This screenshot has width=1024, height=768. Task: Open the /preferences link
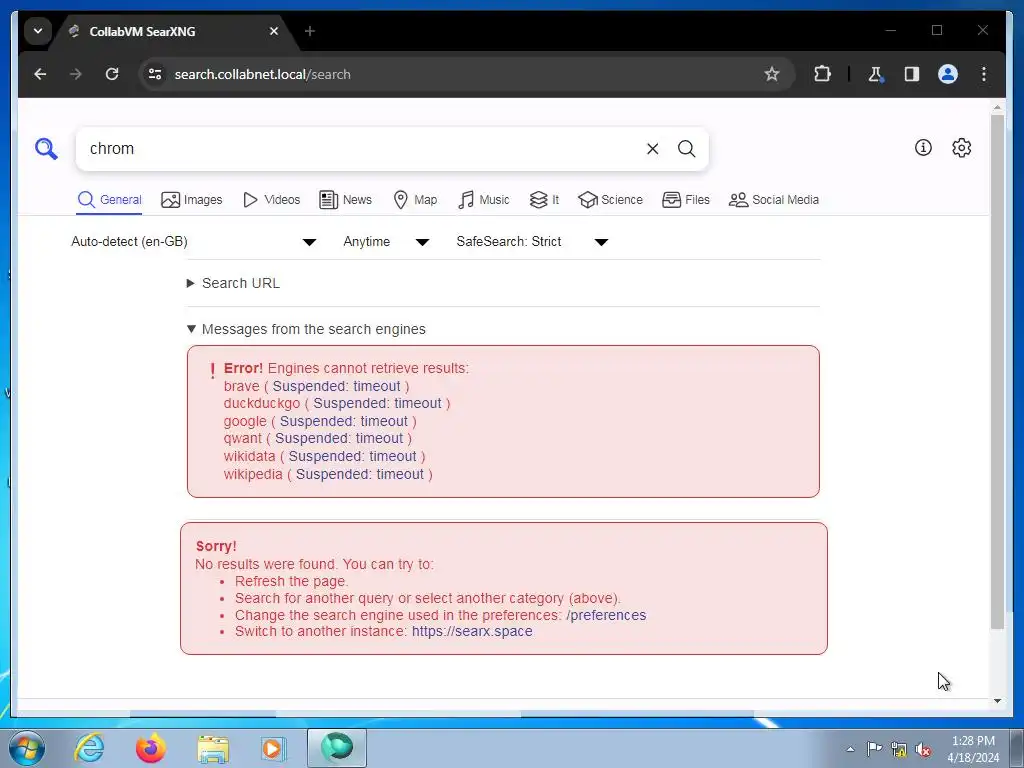(x=606, y=615)
